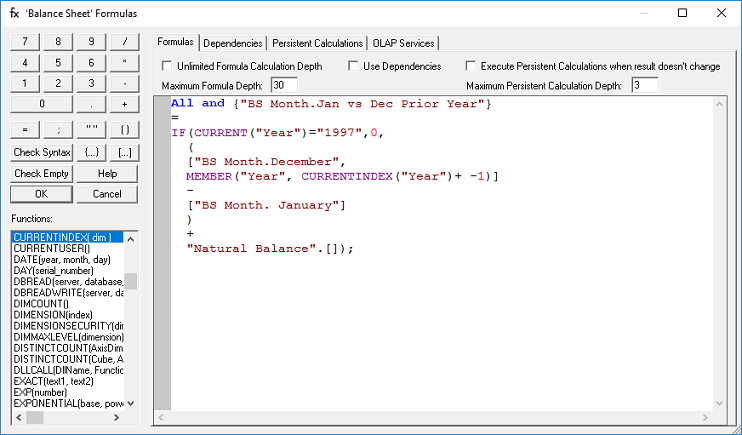Select EXACT(text1, text2) function
This screenshot has height=435, width=742.
point(68,382)
